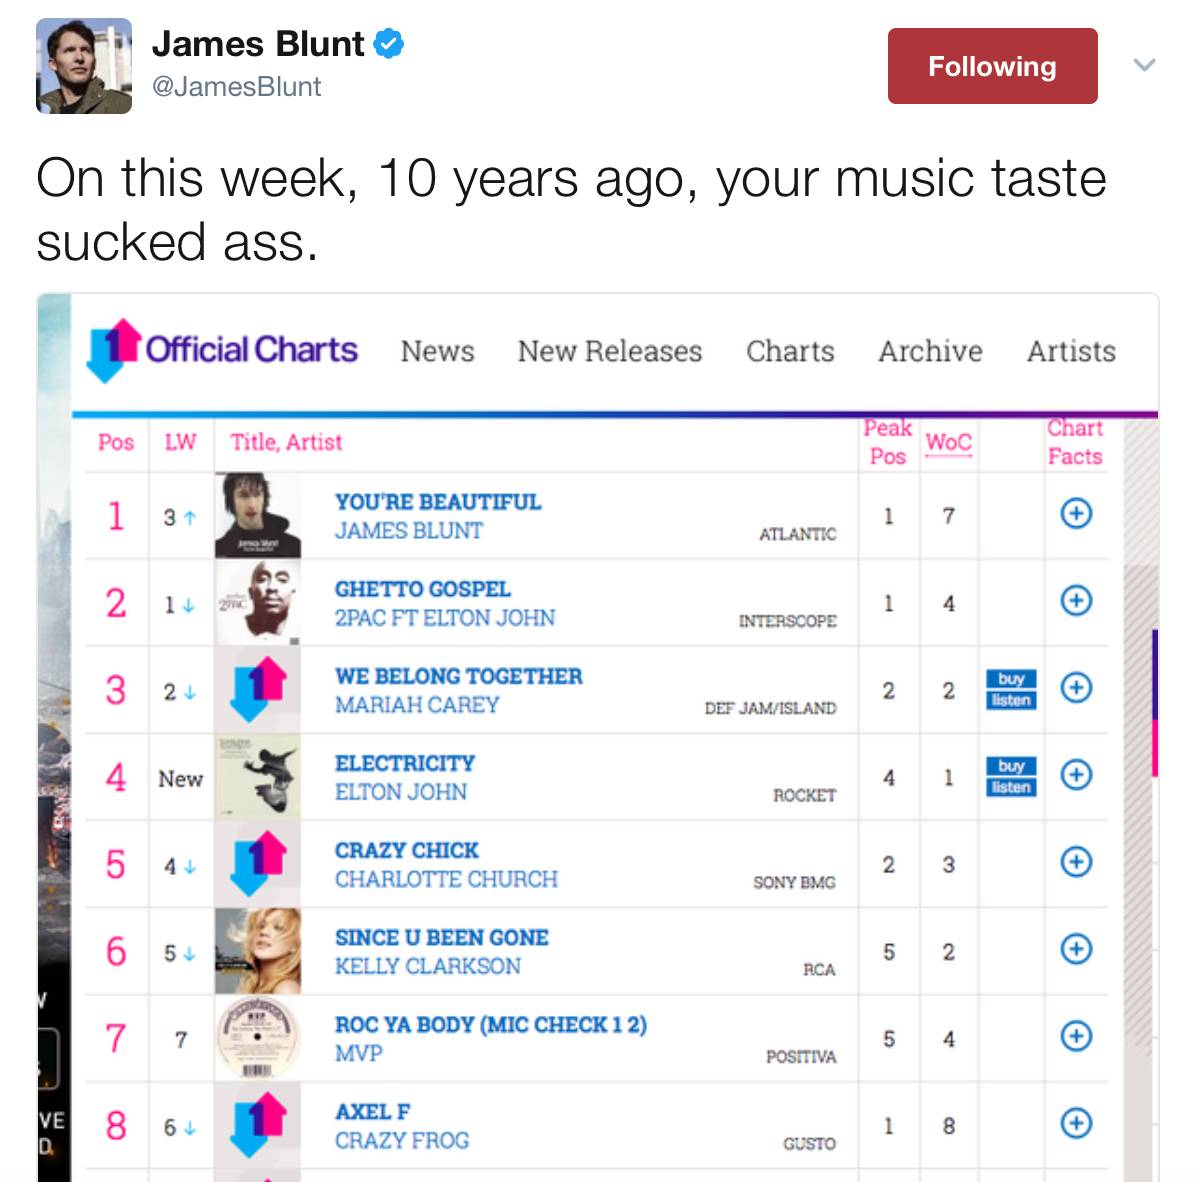This screenshot has height=1182, width=1200.
Task: Click the verified badge beside James Blunt
Action: tap(389, 44)
